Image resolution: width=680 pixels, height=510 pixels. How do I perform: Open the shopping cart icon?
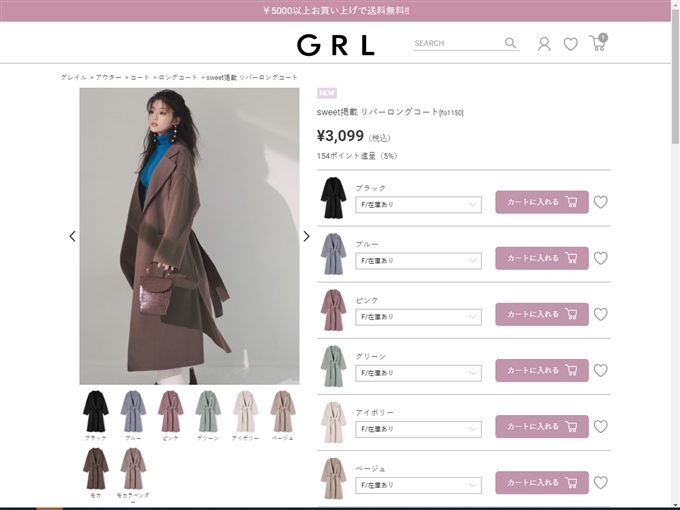[x=598, y=42]
